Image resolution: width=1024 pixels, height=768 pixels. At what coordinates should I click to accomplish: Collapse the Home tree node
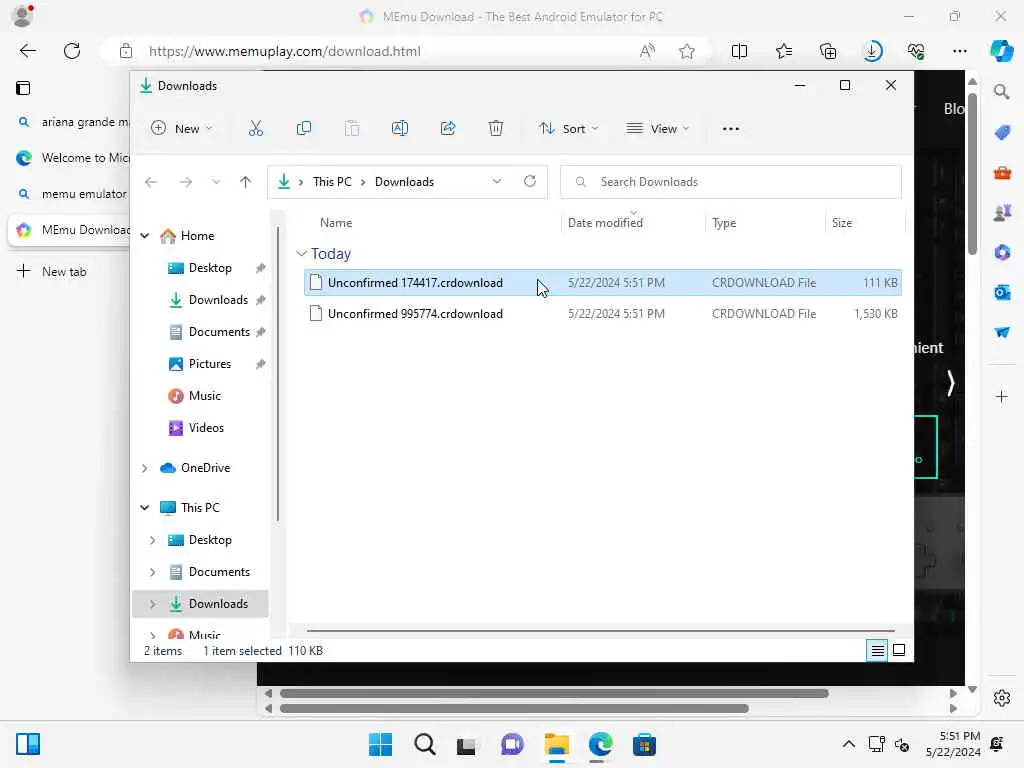coord(145,236)
